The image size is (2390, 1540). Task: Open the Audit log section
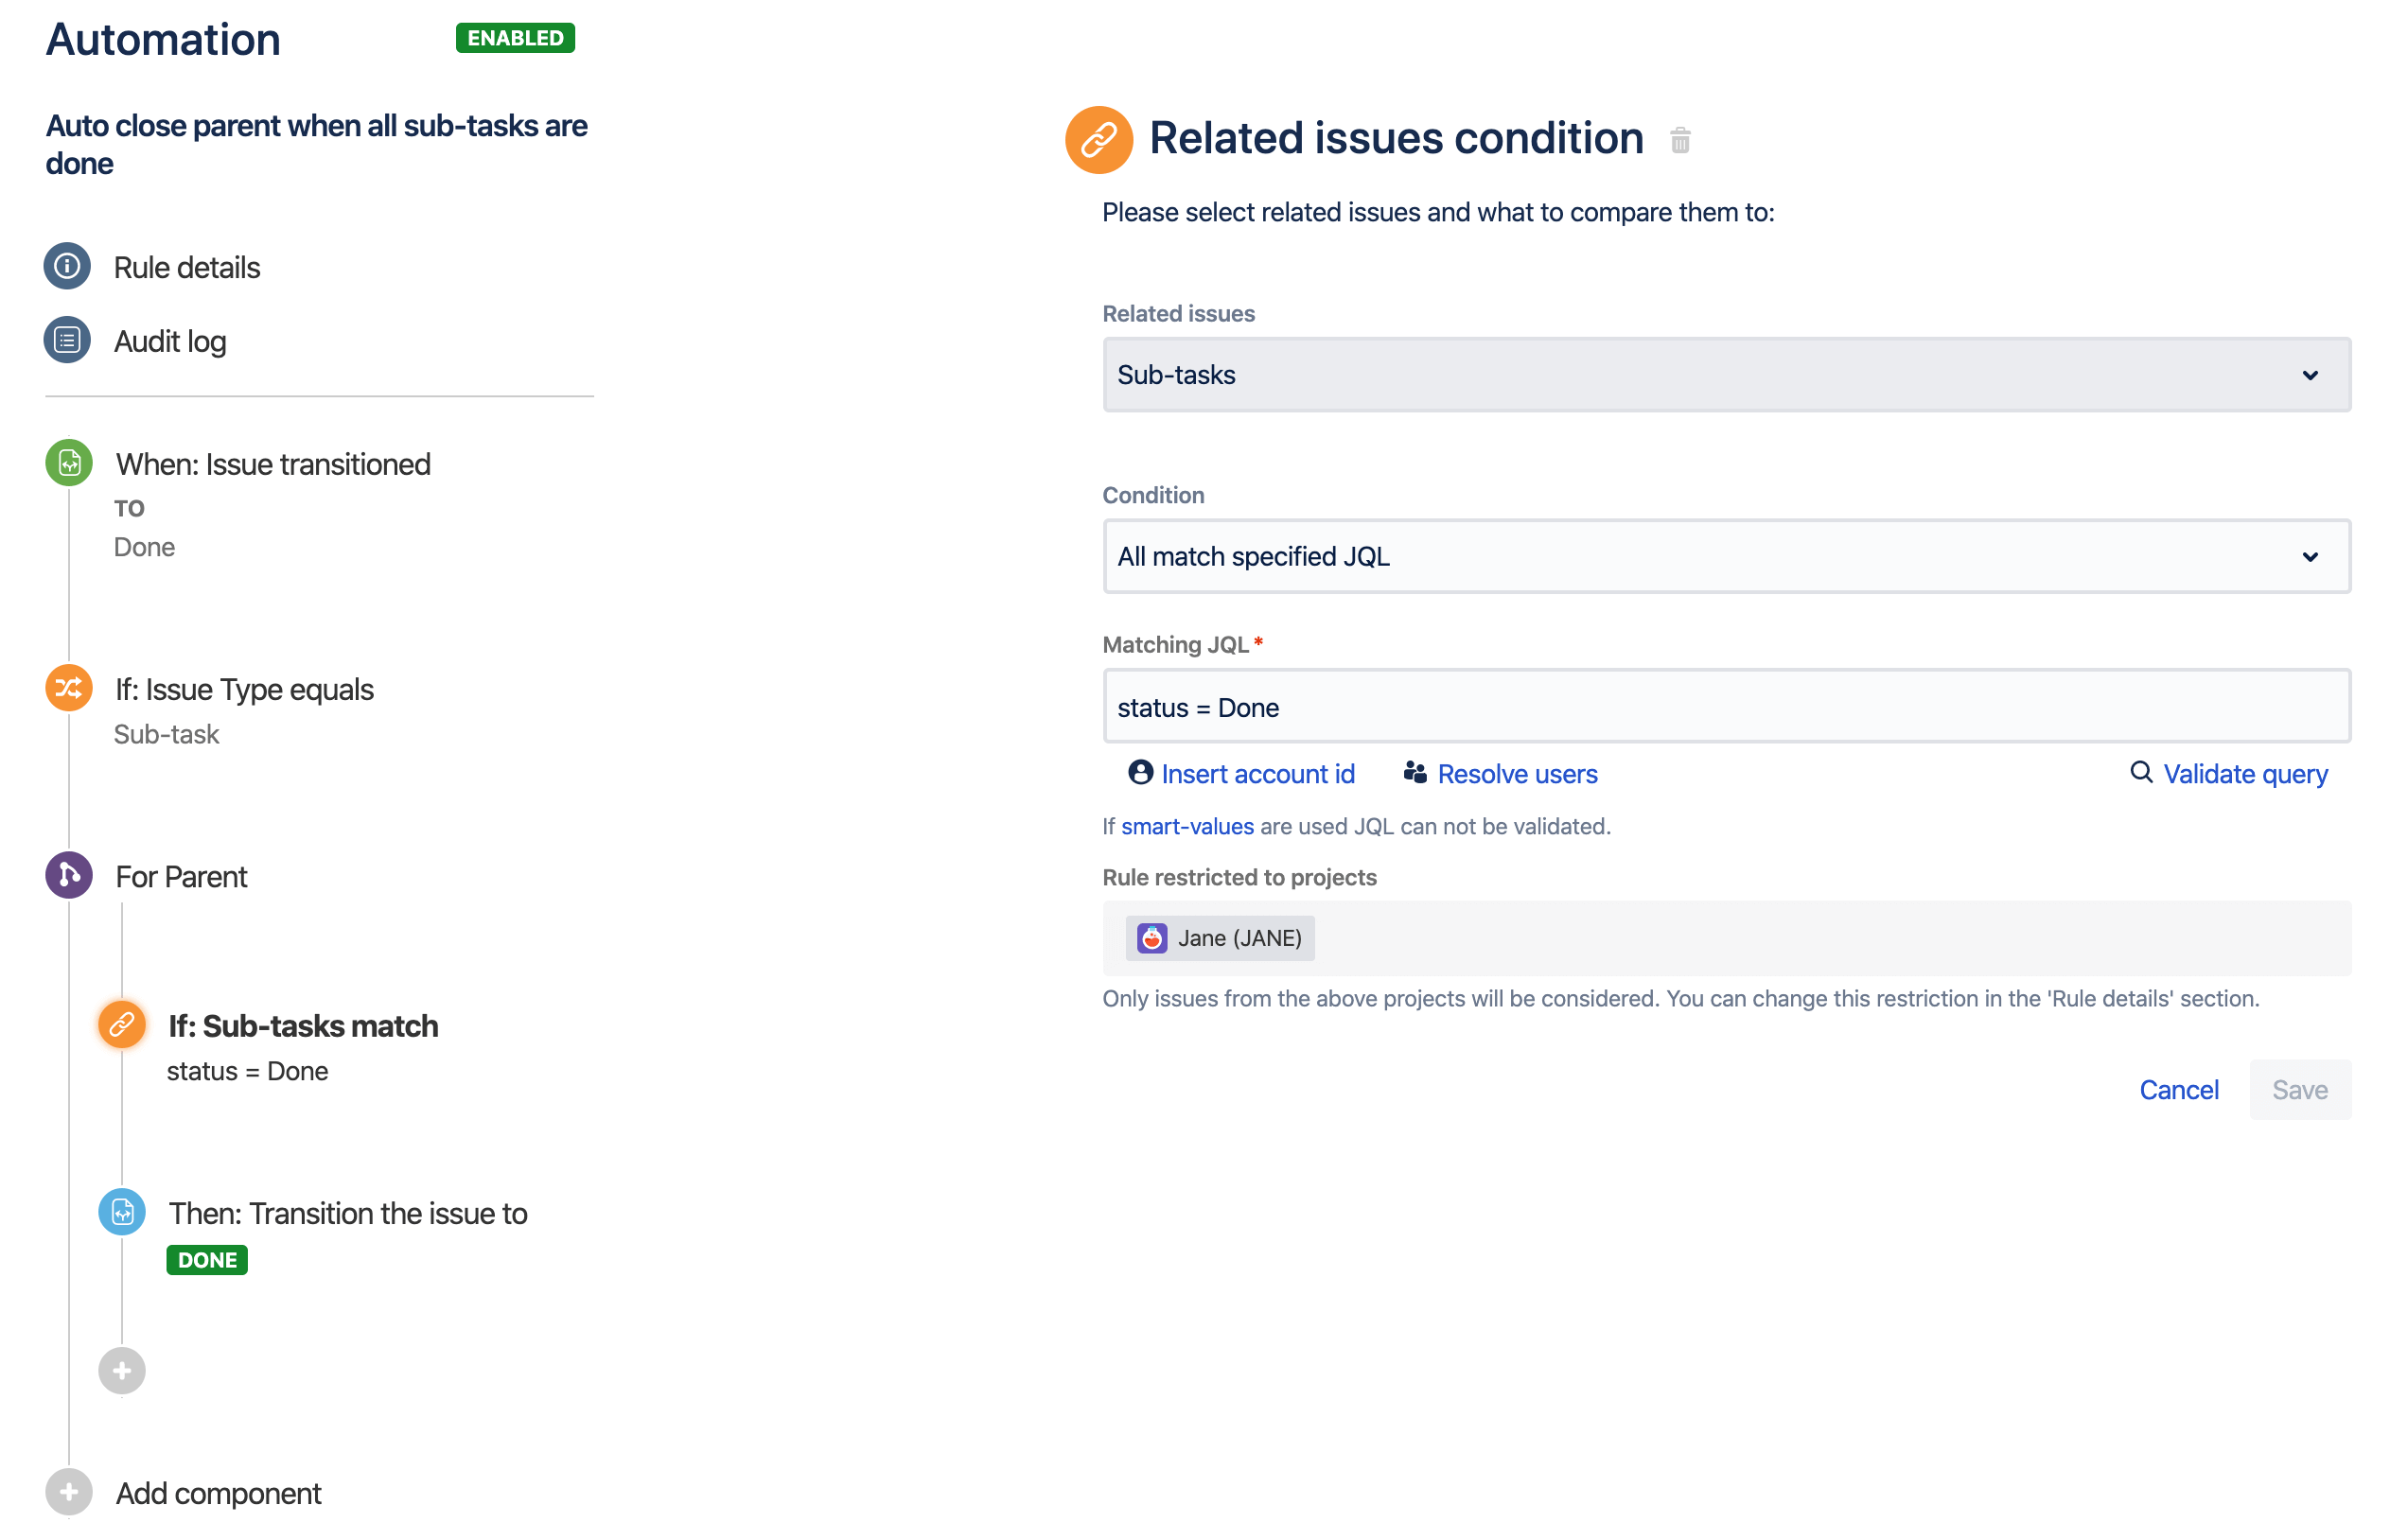pyautogui.click(x=170, y=341)
